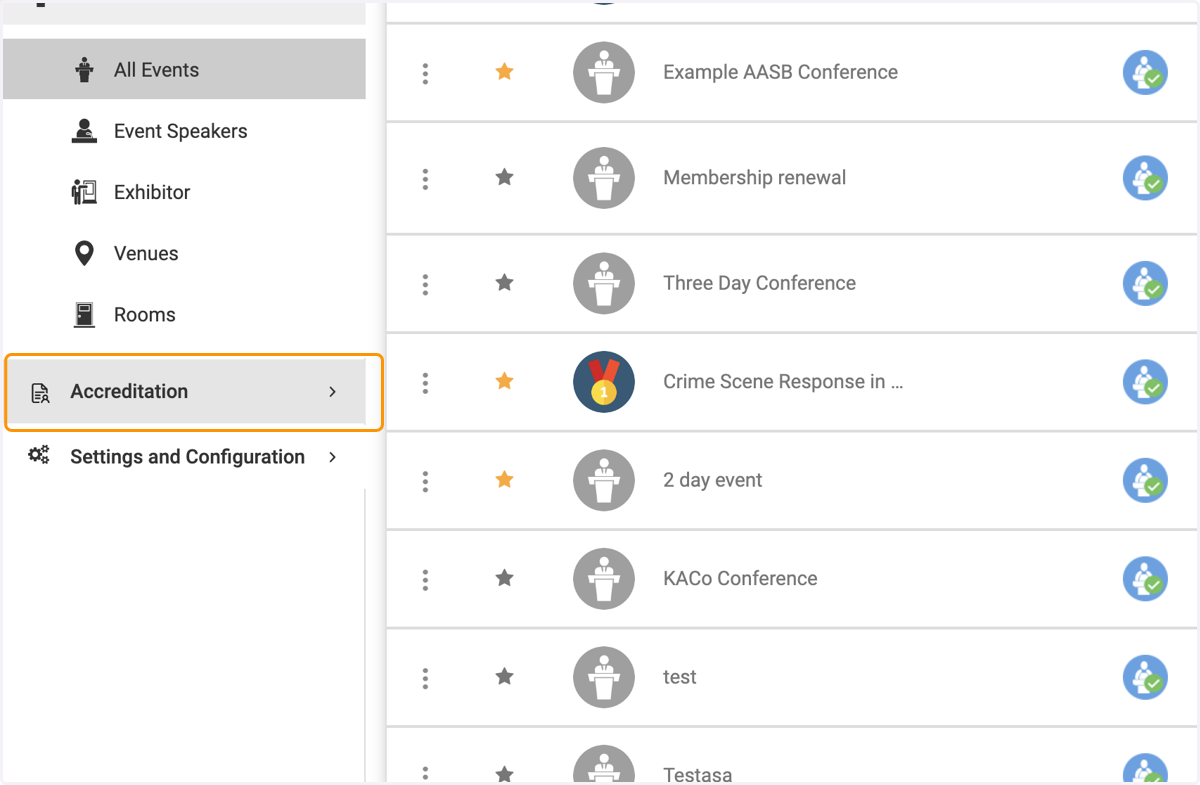The image size is (1200, 785).
Task: Star the KACo Conference event
Action: (505, 577)
